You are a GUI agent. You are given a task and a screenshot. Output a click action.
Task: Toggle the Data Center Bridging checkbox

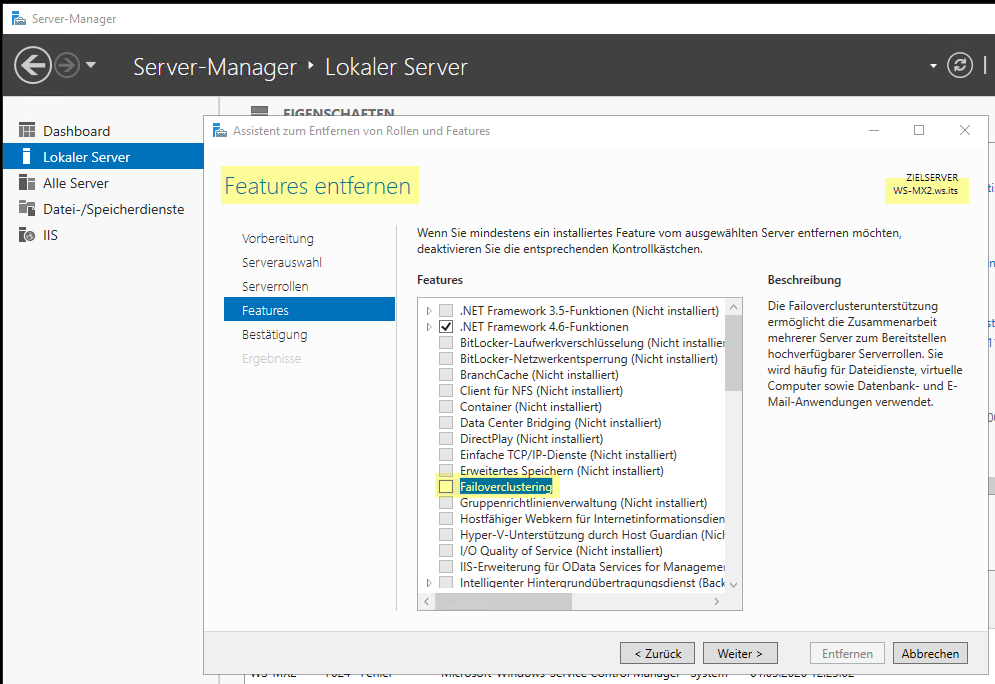[x=446, y=423]
